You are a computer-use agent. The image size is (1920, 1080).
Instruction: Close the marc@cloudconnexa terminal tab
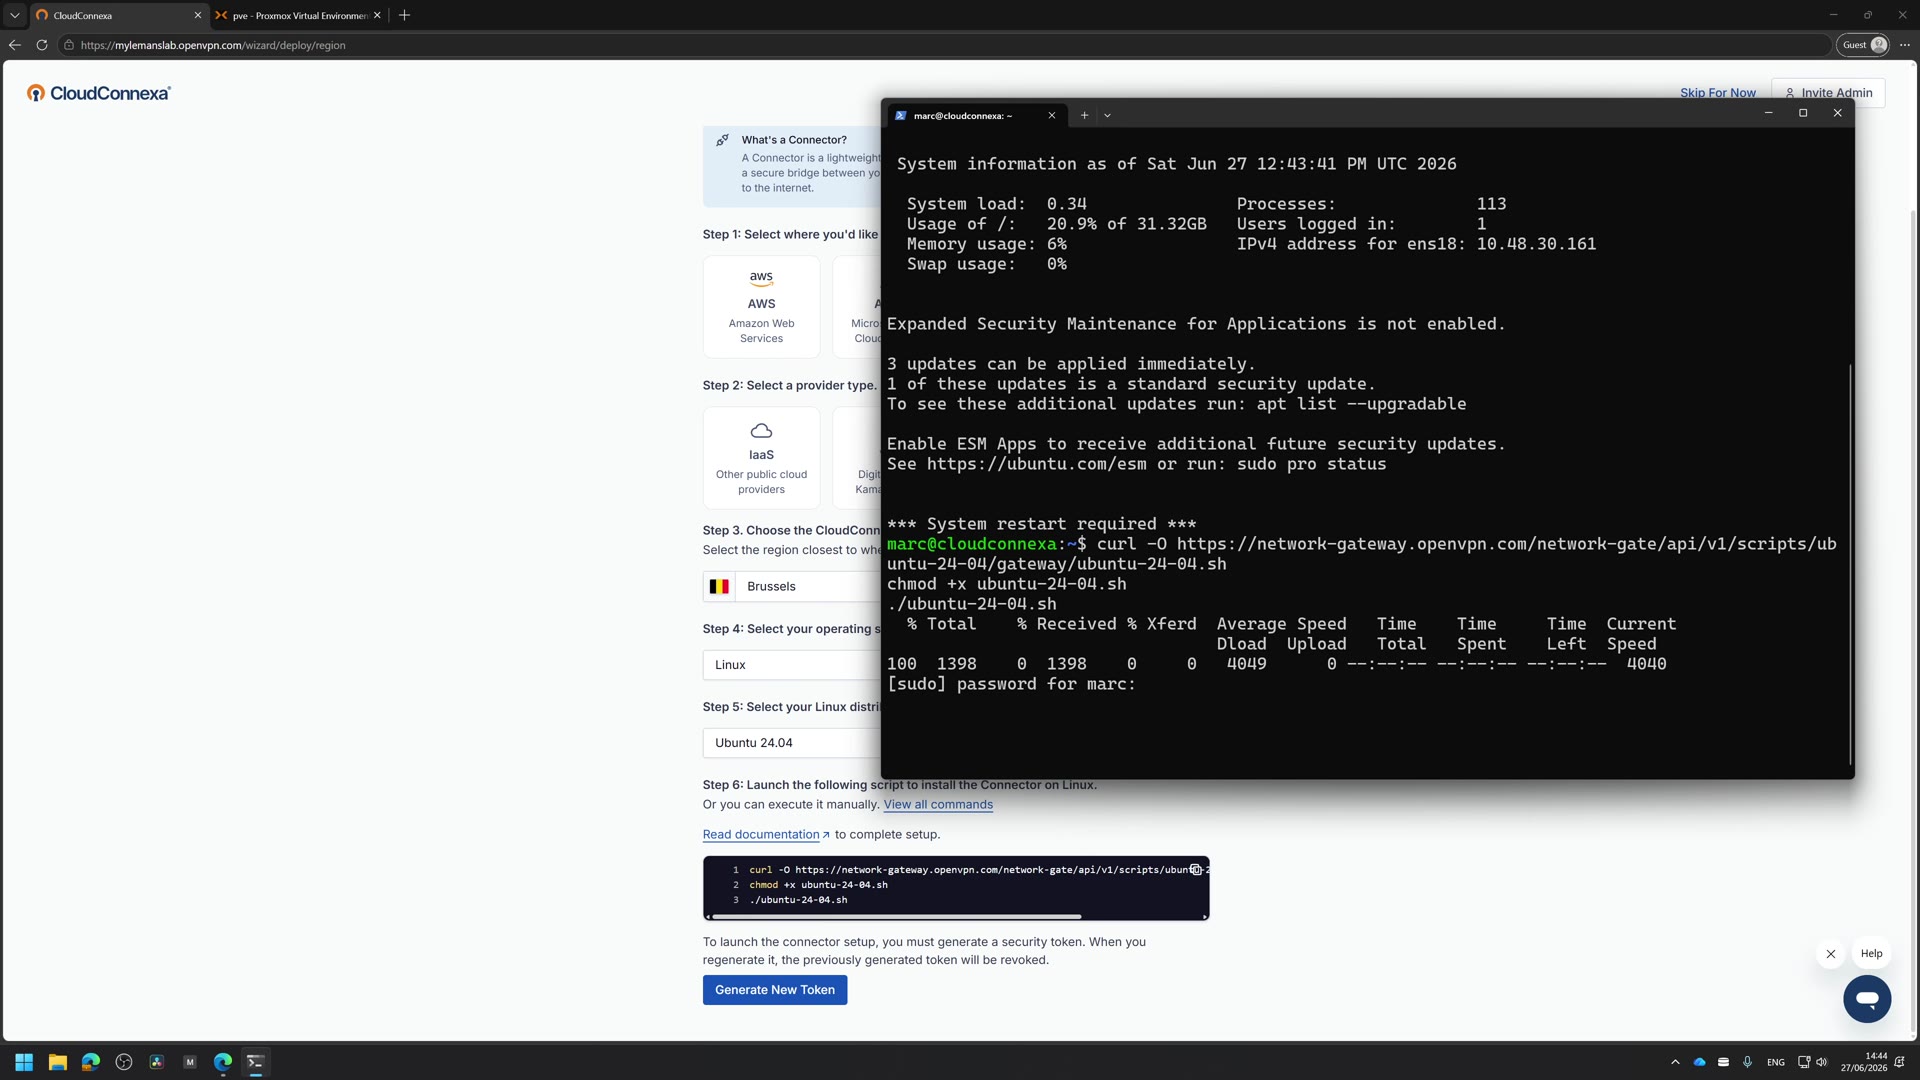coord(1052,115)
